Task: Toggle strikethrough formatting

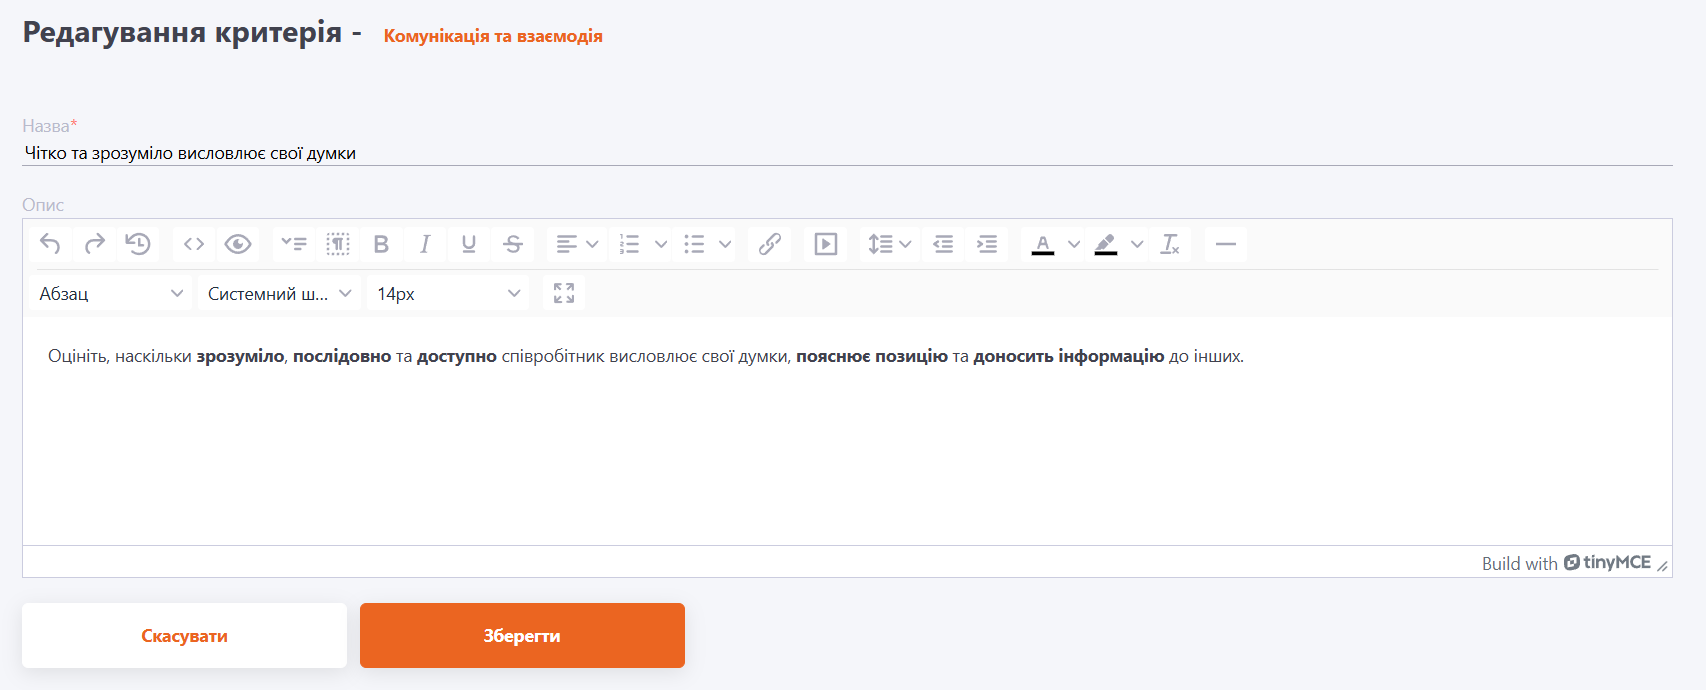Action: (513, 244)
